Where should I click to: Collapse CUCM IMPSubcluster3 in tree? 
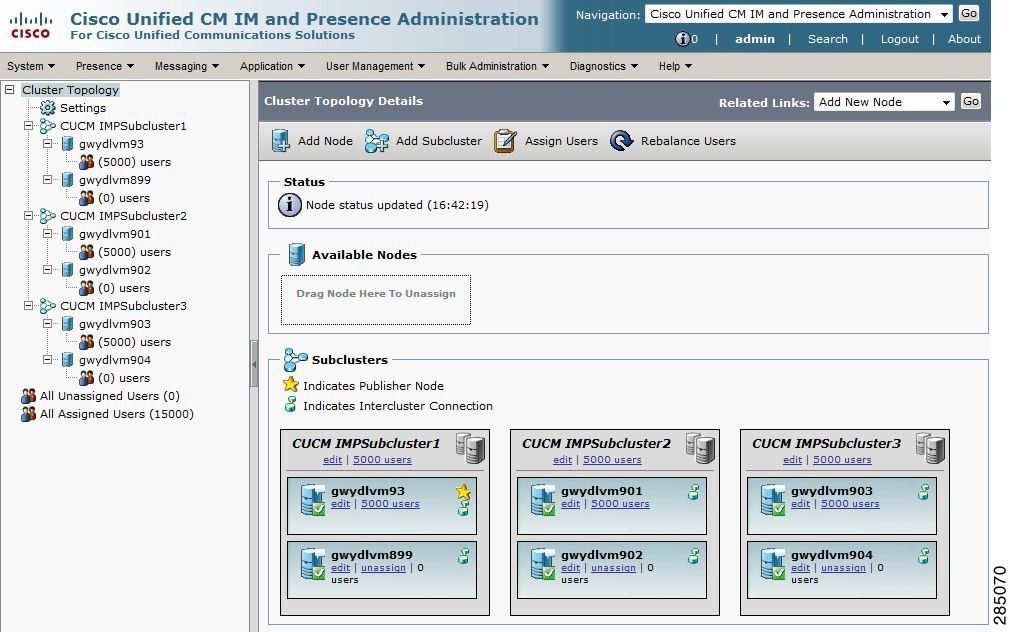click(28, 306)
